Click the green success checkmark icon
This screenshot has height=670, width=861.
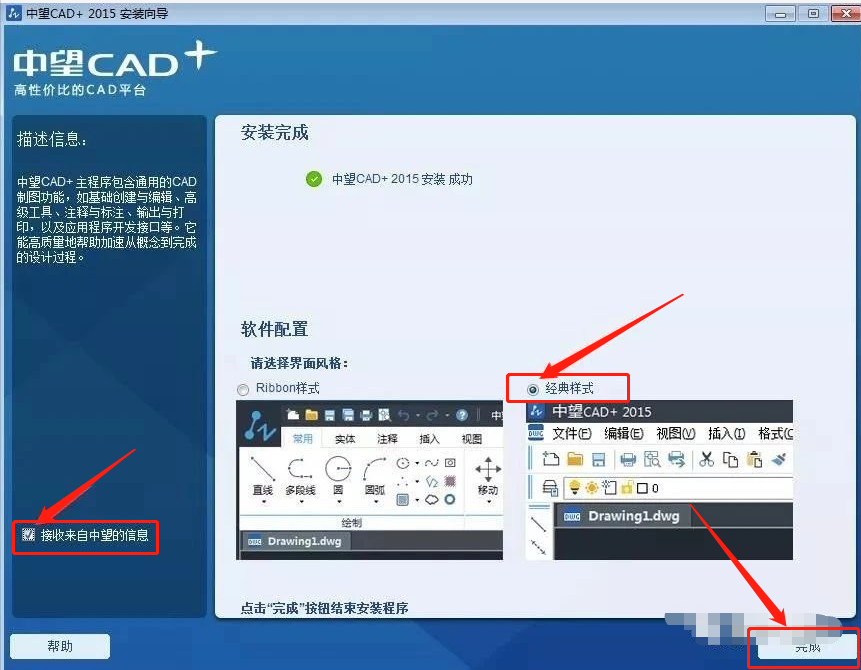(x=314, y=179)
